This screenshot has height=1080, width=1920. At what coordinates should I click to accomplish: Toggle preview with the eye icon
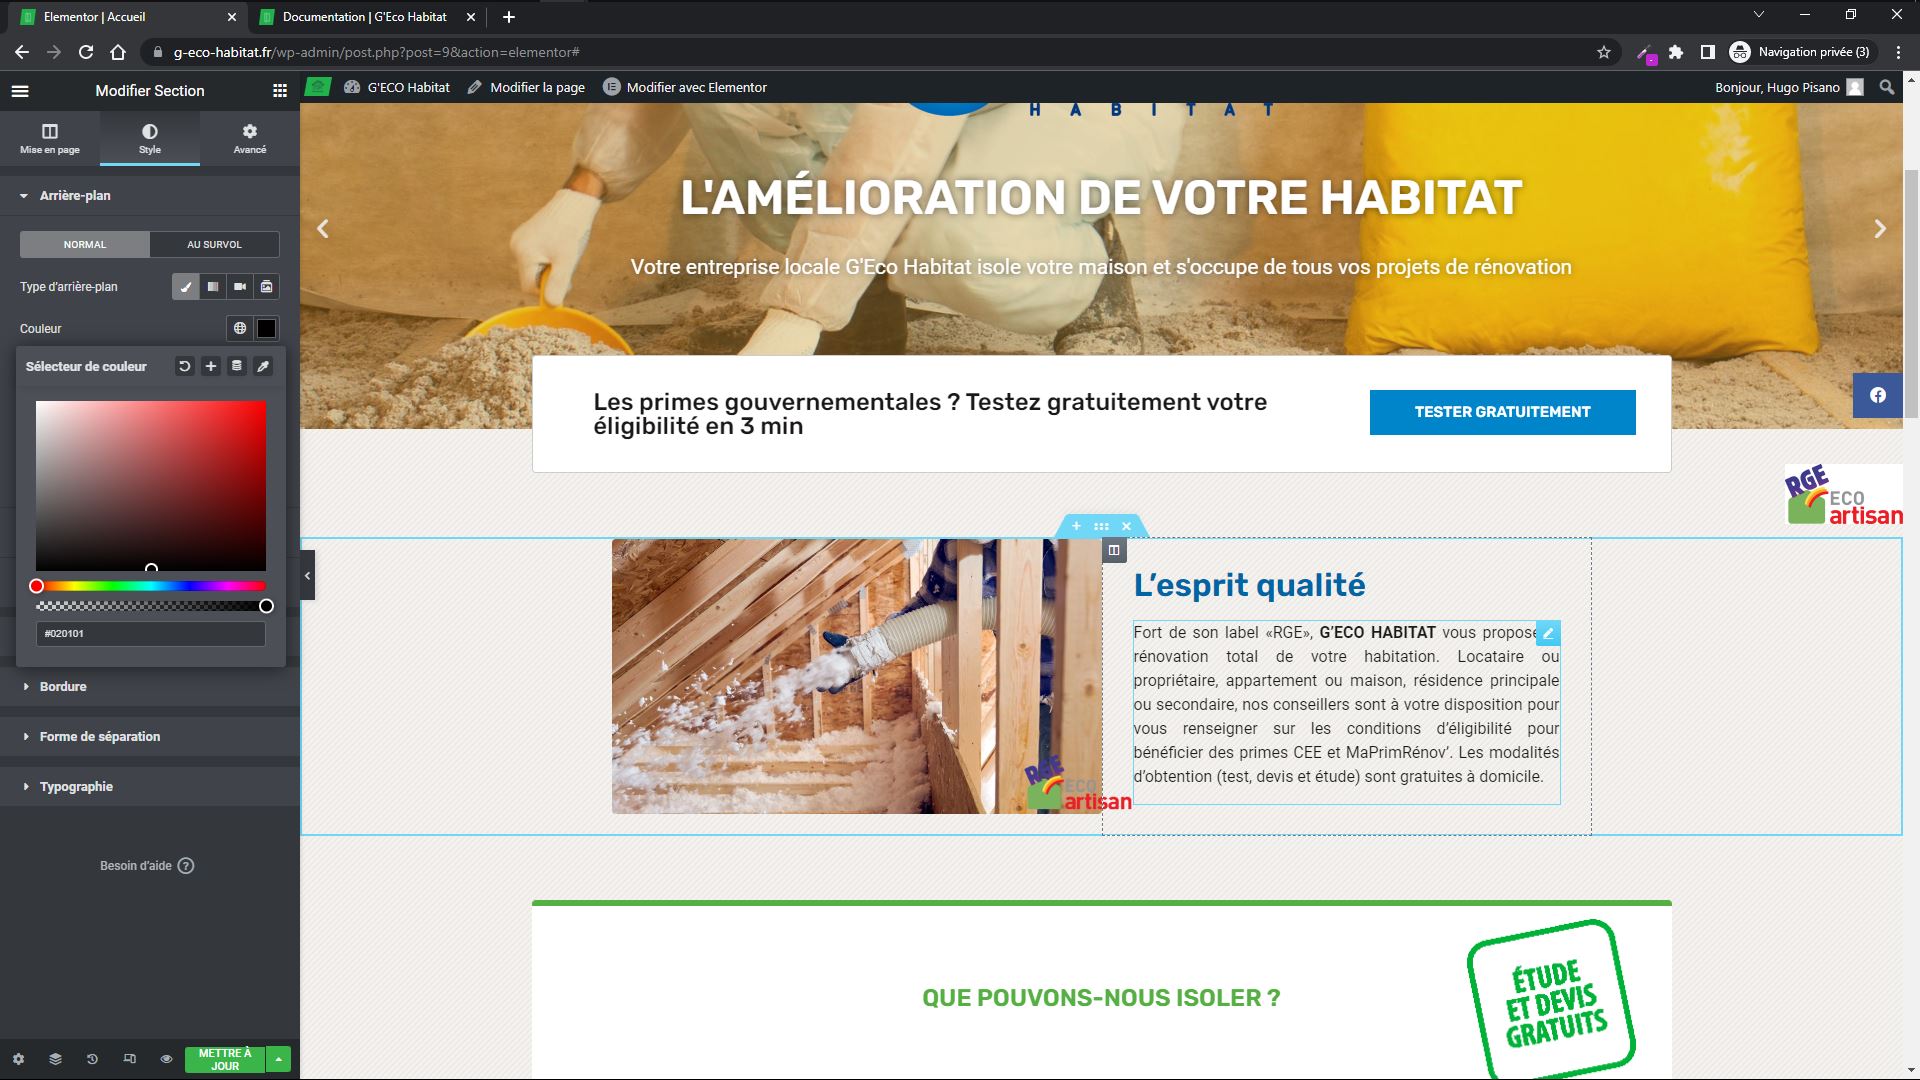(166, 1059)
